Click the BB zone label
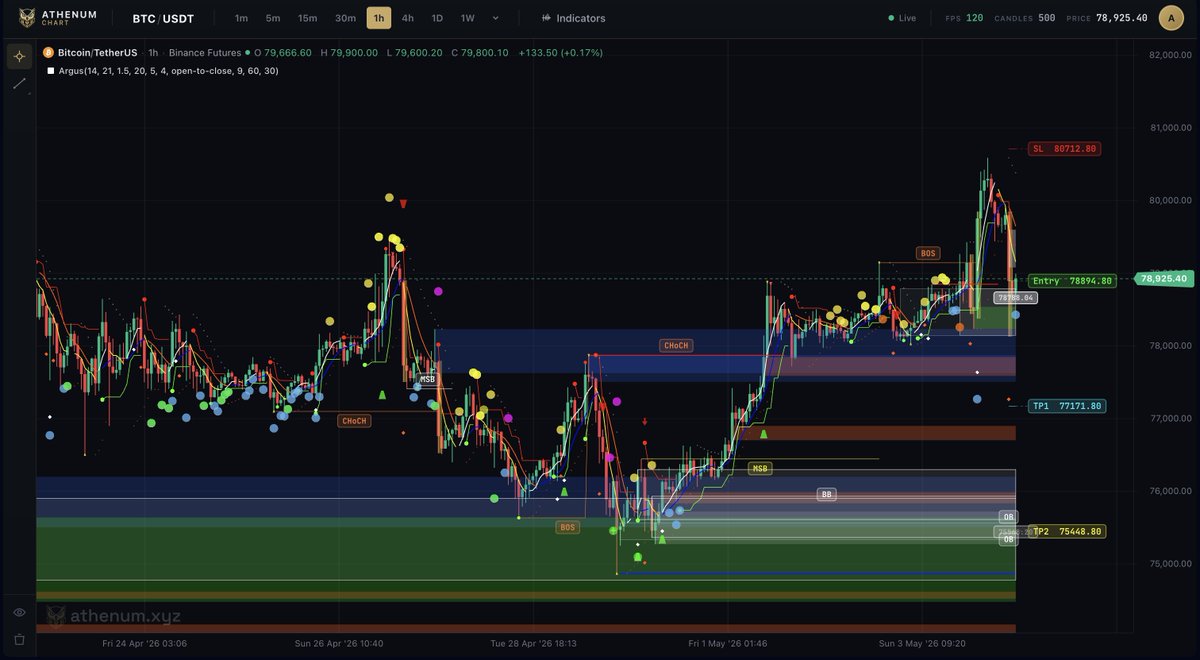The height and width of the screenshot is (660, 1200). (x=826, y=494)
